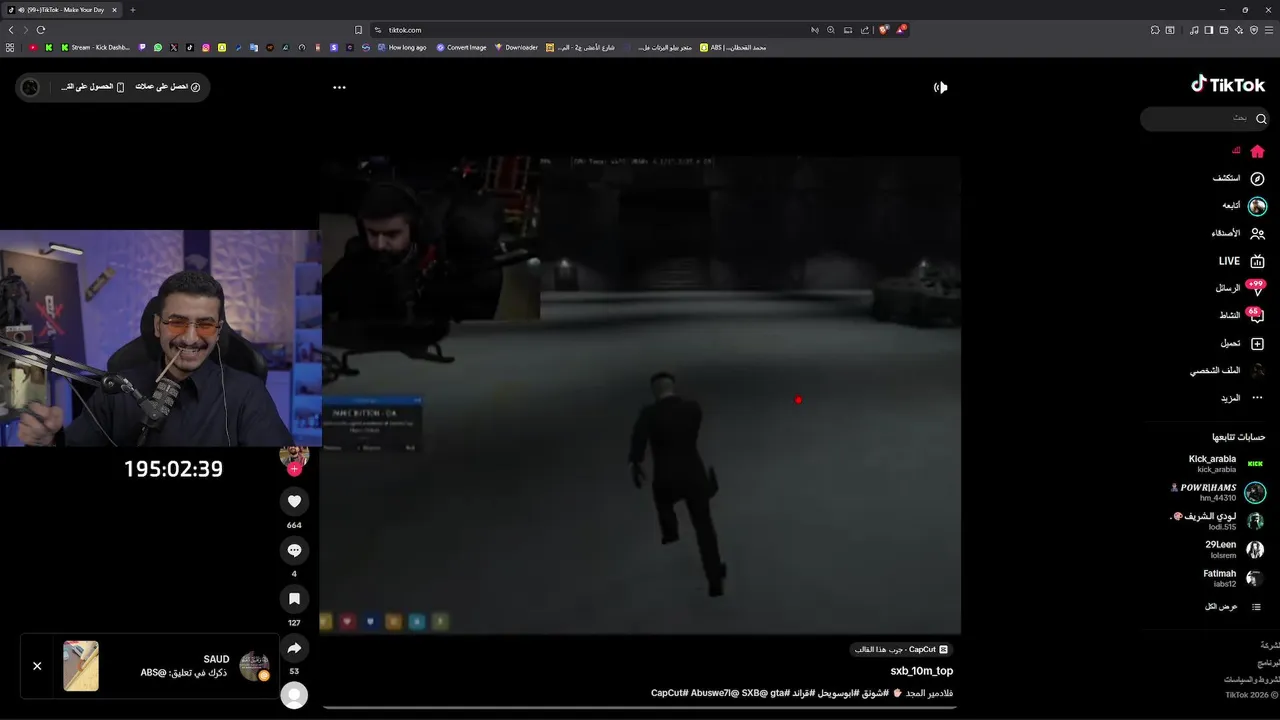
Task: Save video with the bookmark icon
Action: pyautogui.click(x=294, y=599)
